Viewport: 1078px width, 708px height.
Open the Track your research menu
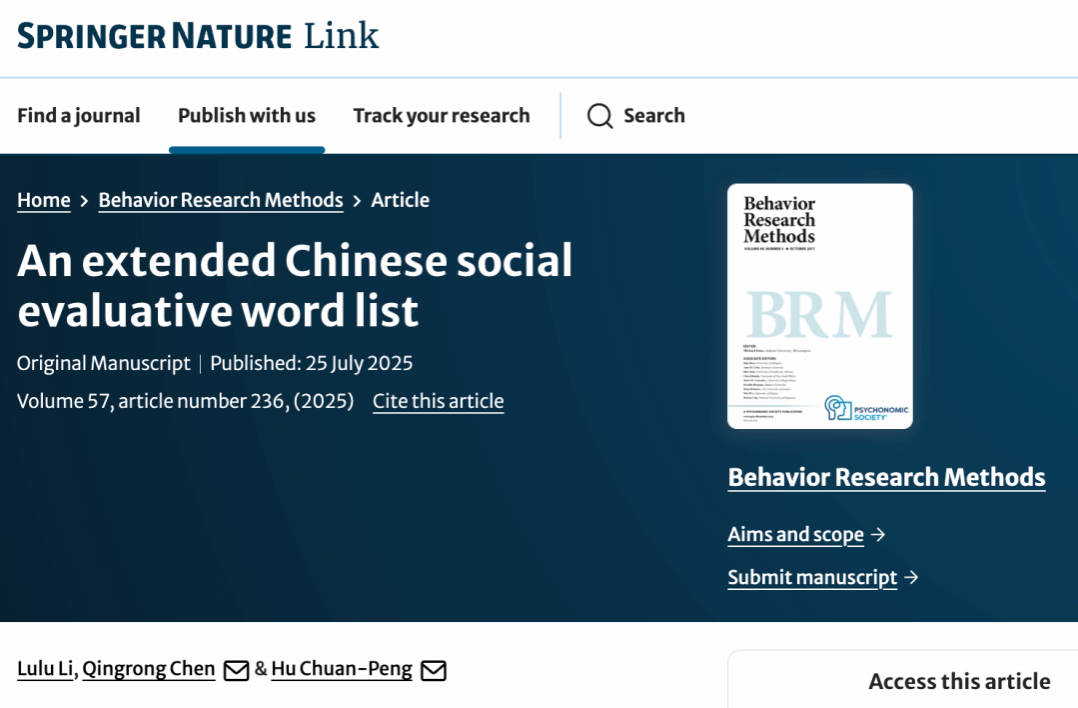(x=441, y=115)
